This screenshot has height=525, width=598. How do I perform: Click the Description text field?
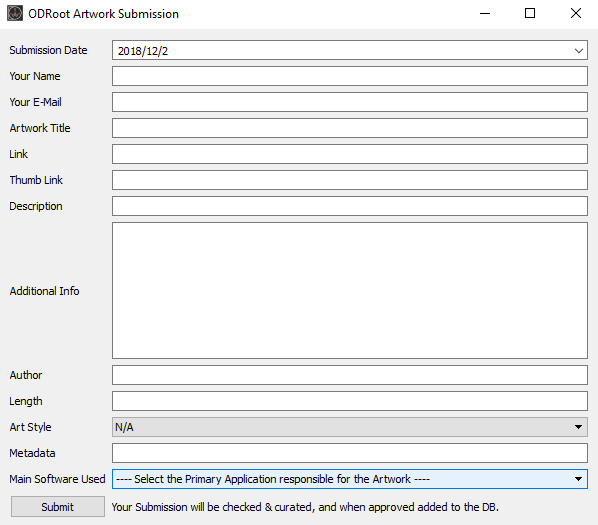[x=350, y=206]
